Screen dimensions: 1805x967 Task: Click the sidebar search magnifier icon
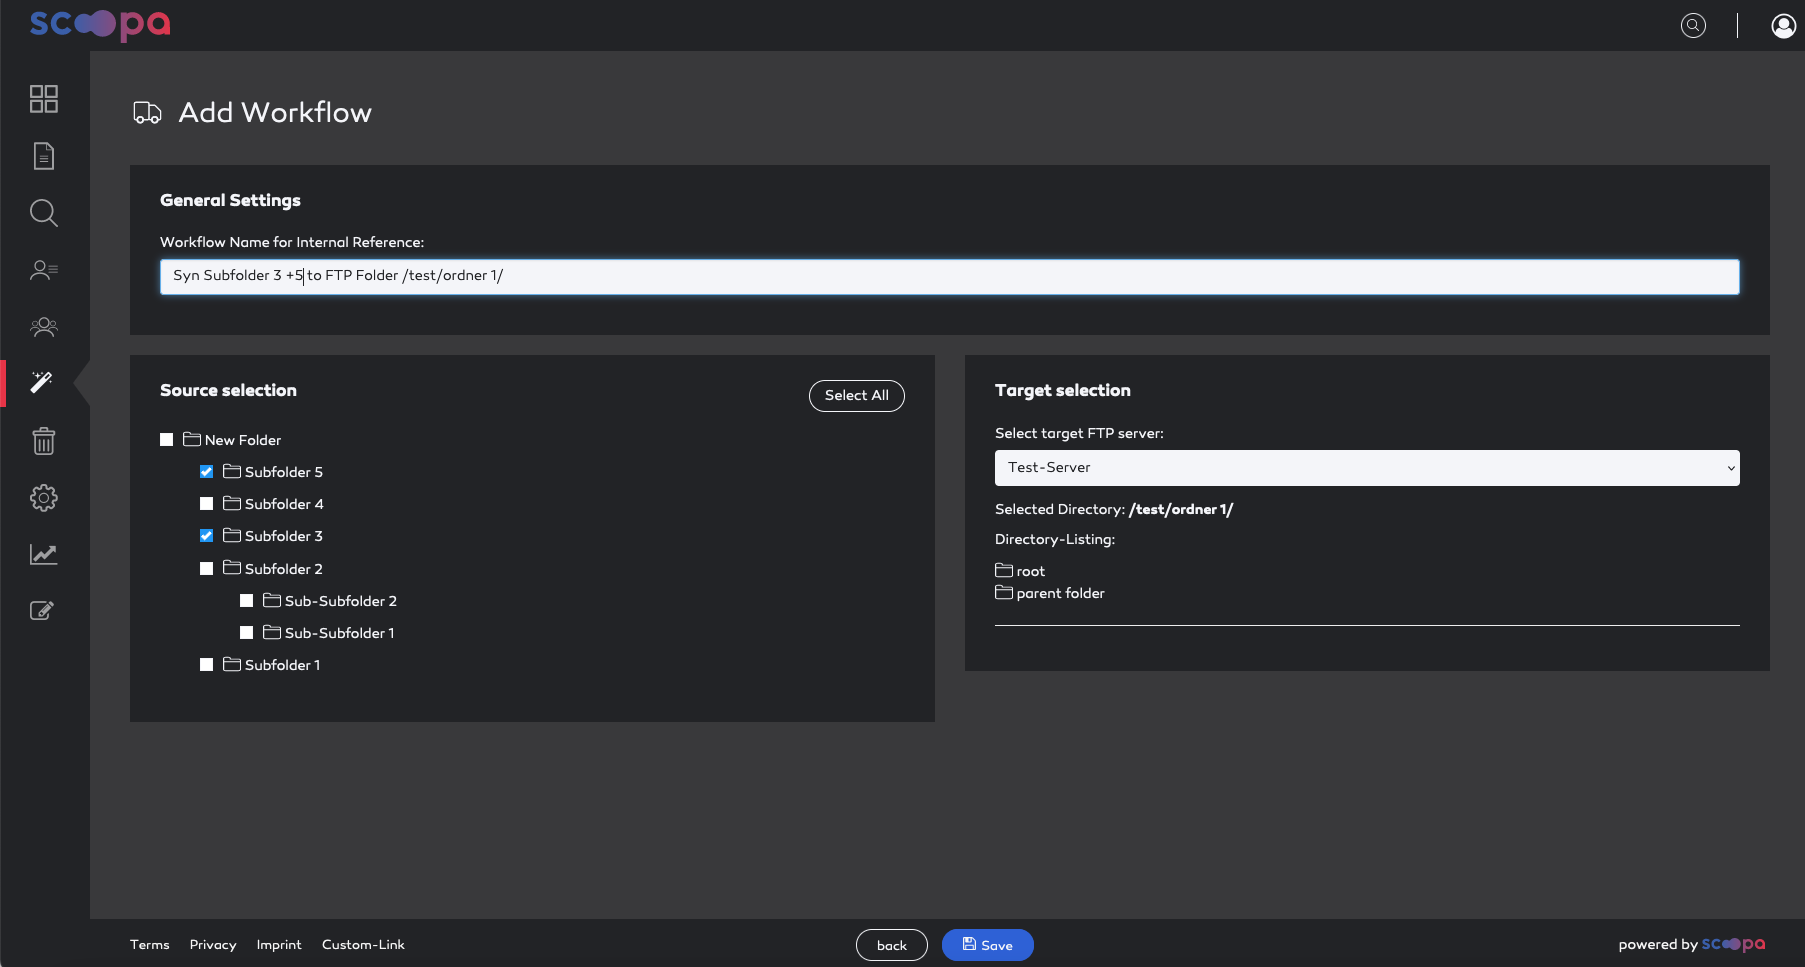[44, 213]
